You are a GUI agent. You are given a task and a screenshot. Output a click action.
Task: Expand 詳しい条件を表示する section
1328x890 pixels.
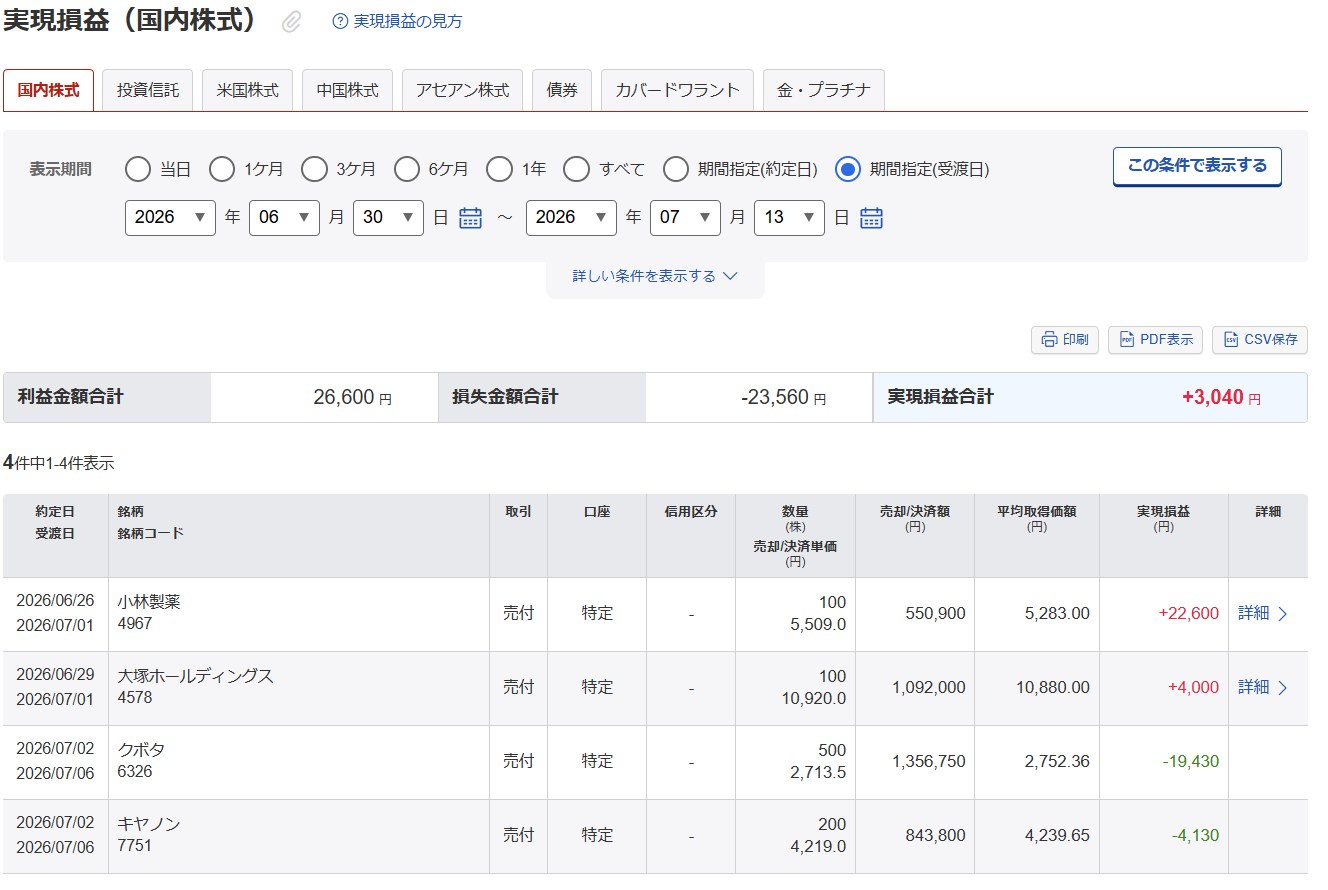tap(655, 277)
